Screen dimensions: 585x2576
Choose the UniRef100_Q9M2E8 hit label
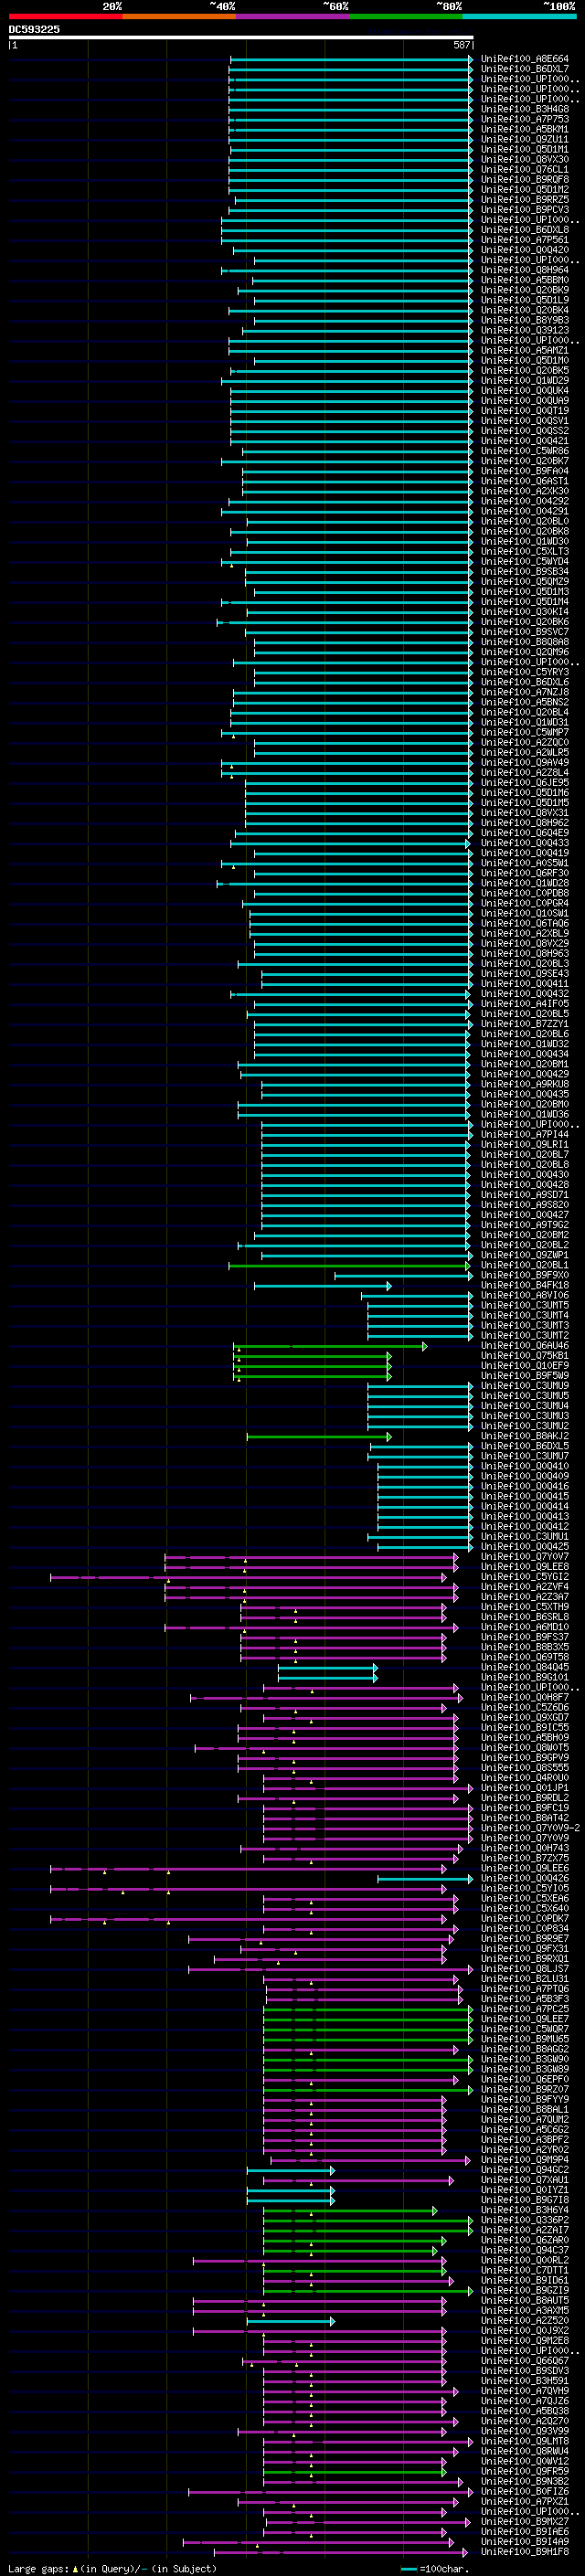pos(524,2341)
